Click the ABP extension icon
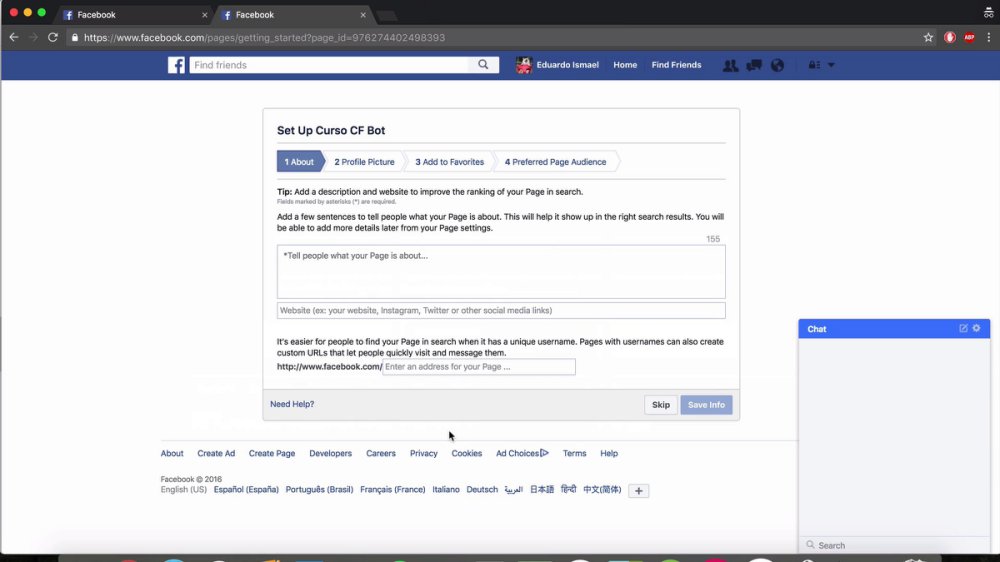 tap(969, 38)
